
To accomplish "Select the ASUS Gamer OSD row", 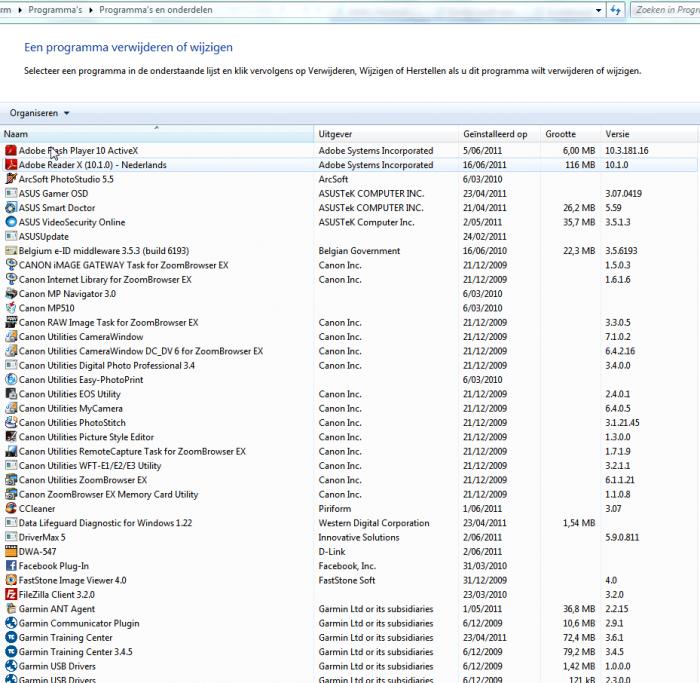I will click(348, 193).
